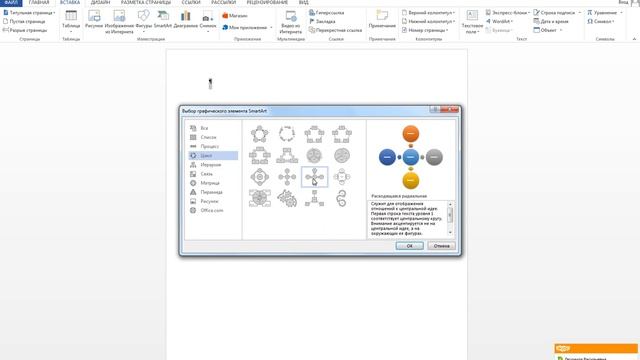Expand the Объект object dropdown
The image size is (640, 360).
548,30
